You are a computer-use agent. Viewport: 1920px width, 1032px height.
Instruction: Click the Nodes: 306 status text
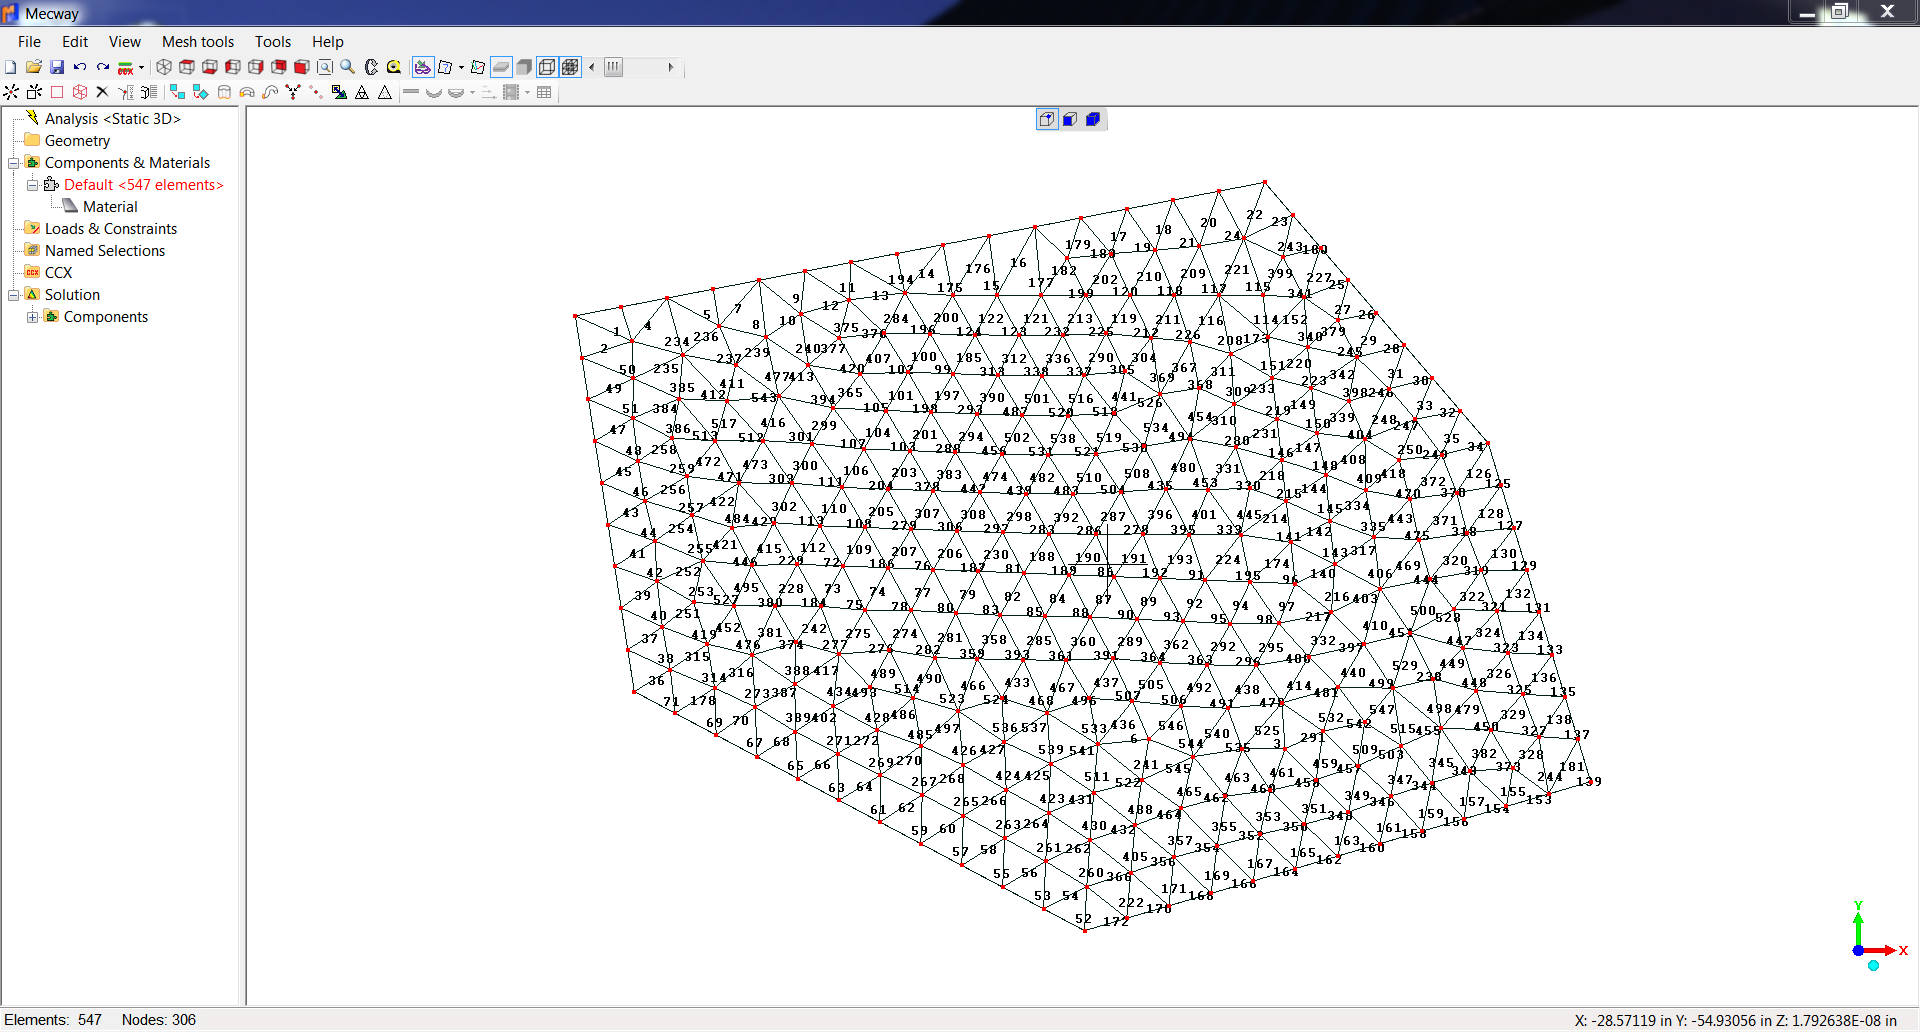159,1019
